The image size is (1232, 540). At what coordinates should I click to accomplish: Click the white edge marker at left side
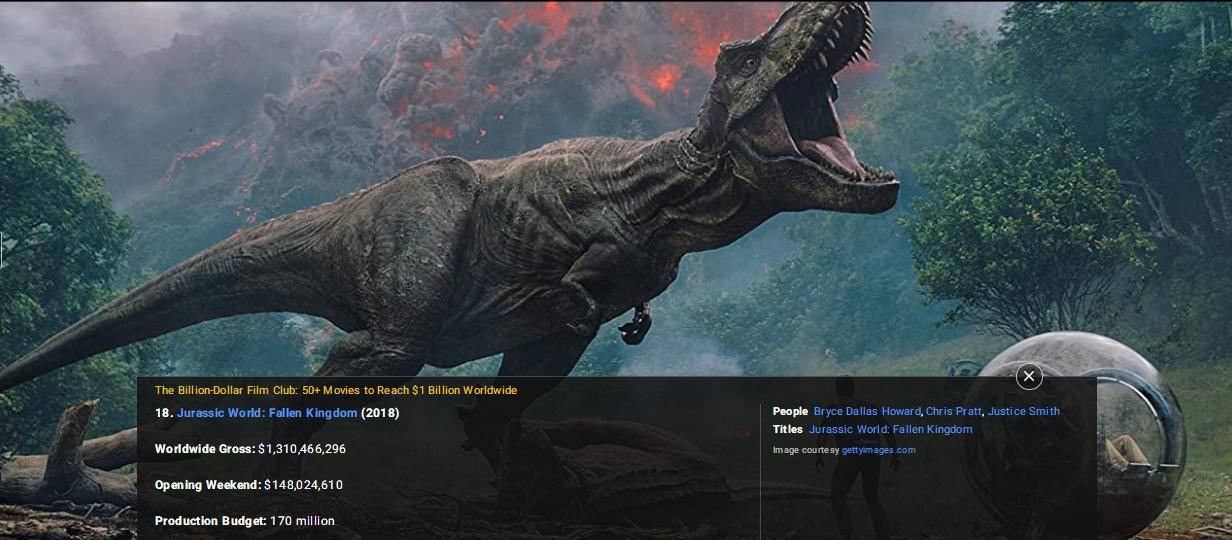tap(1, 249)
